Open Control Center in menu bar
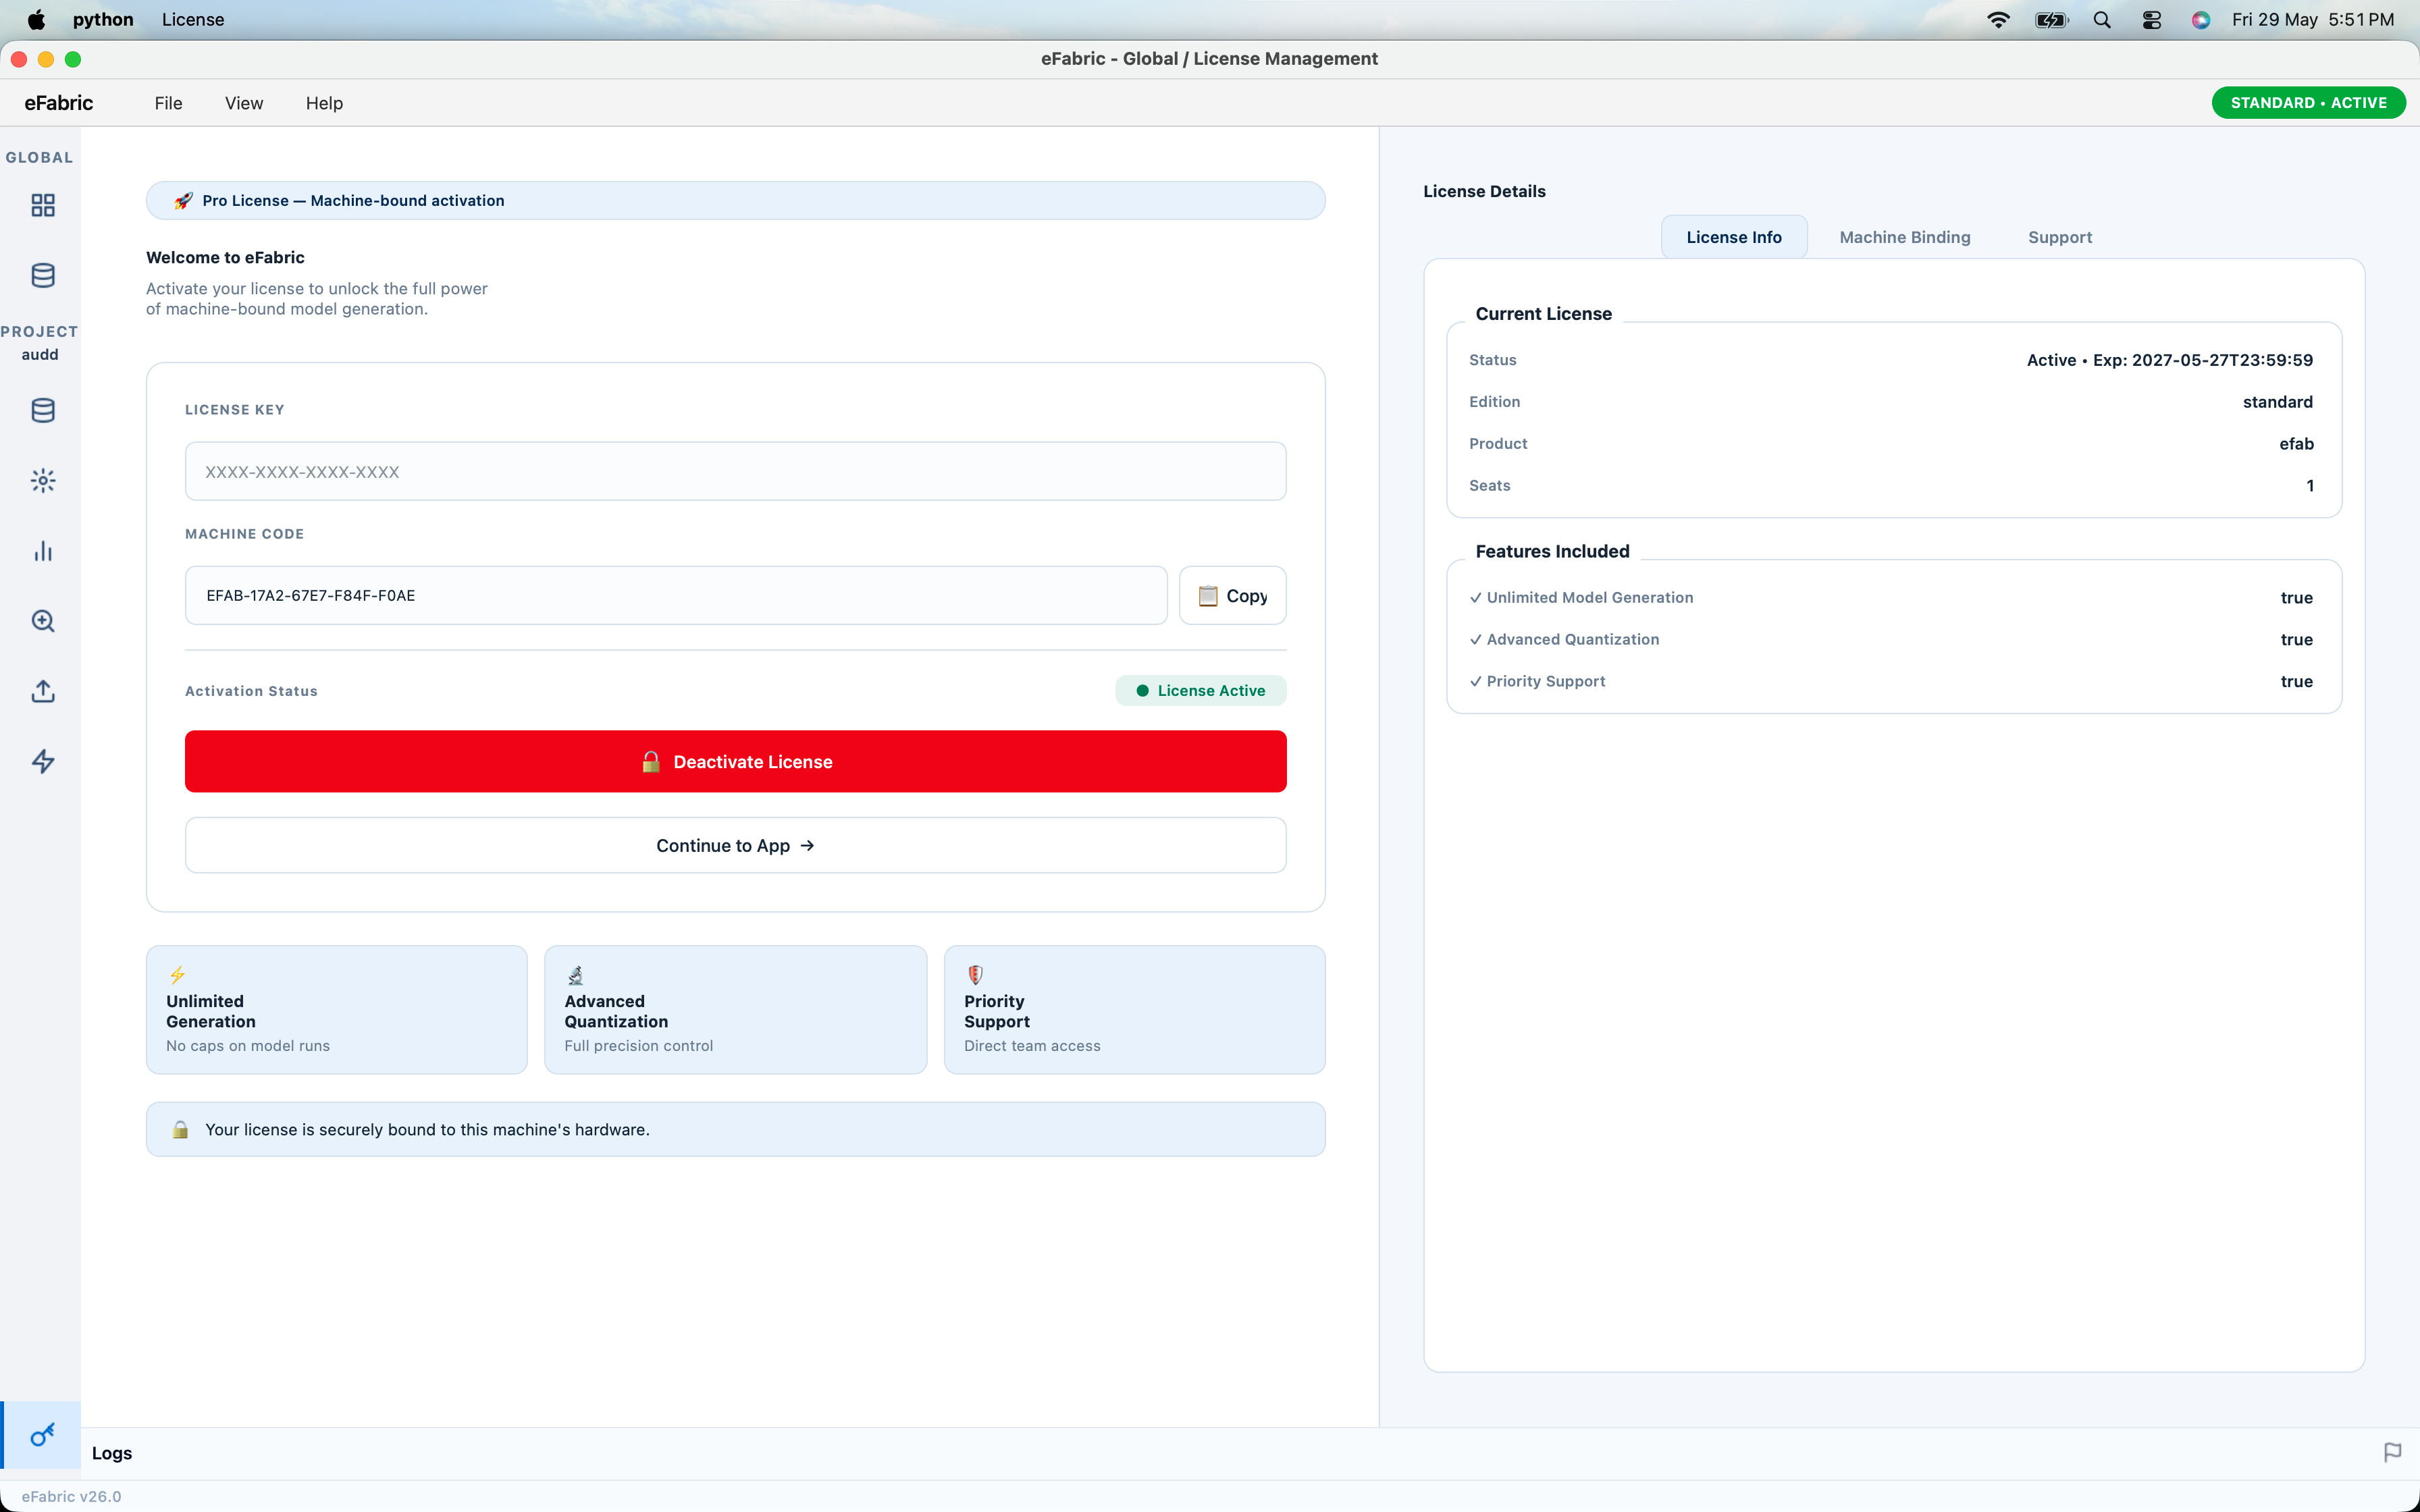This screenshot has width=2420, height=1512. click(x=2152, y=20)
